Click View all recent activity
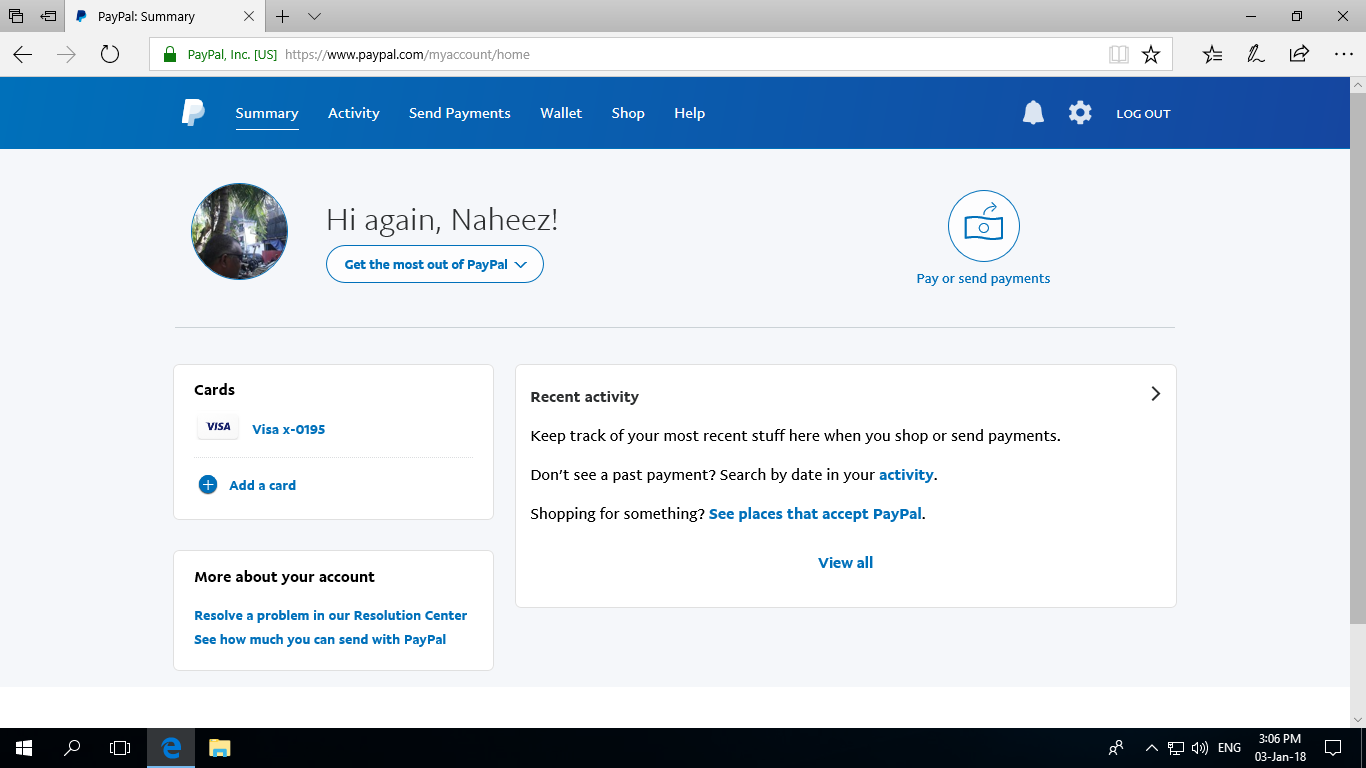The height and width of the screenshot is (768, 1366). [x=845, y=562]
